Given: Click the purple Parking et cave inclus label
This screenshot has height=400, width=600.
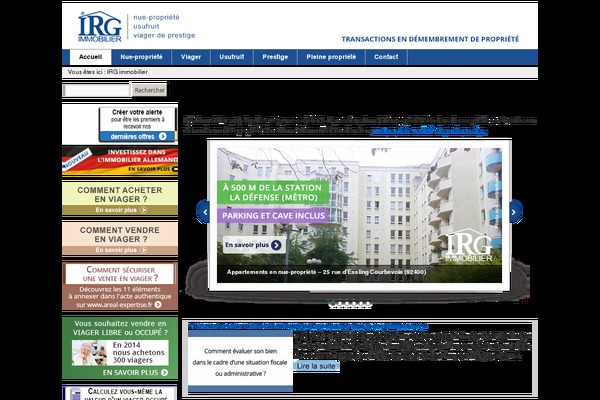Looking at the screenshot, I should (x=273, y=216).
